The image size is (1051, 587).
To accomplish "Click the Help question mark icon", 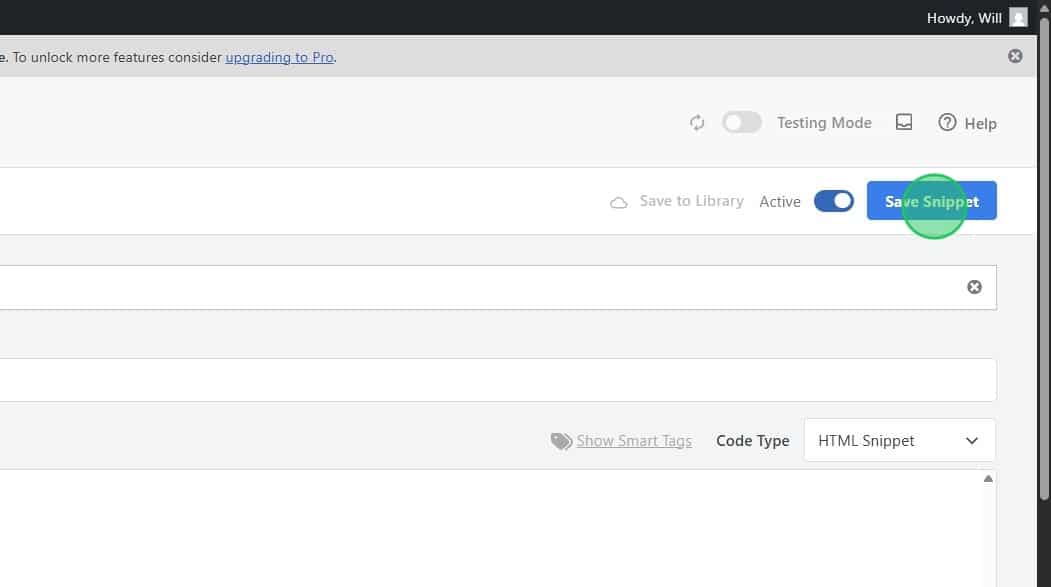I will (x=947, y=122).
